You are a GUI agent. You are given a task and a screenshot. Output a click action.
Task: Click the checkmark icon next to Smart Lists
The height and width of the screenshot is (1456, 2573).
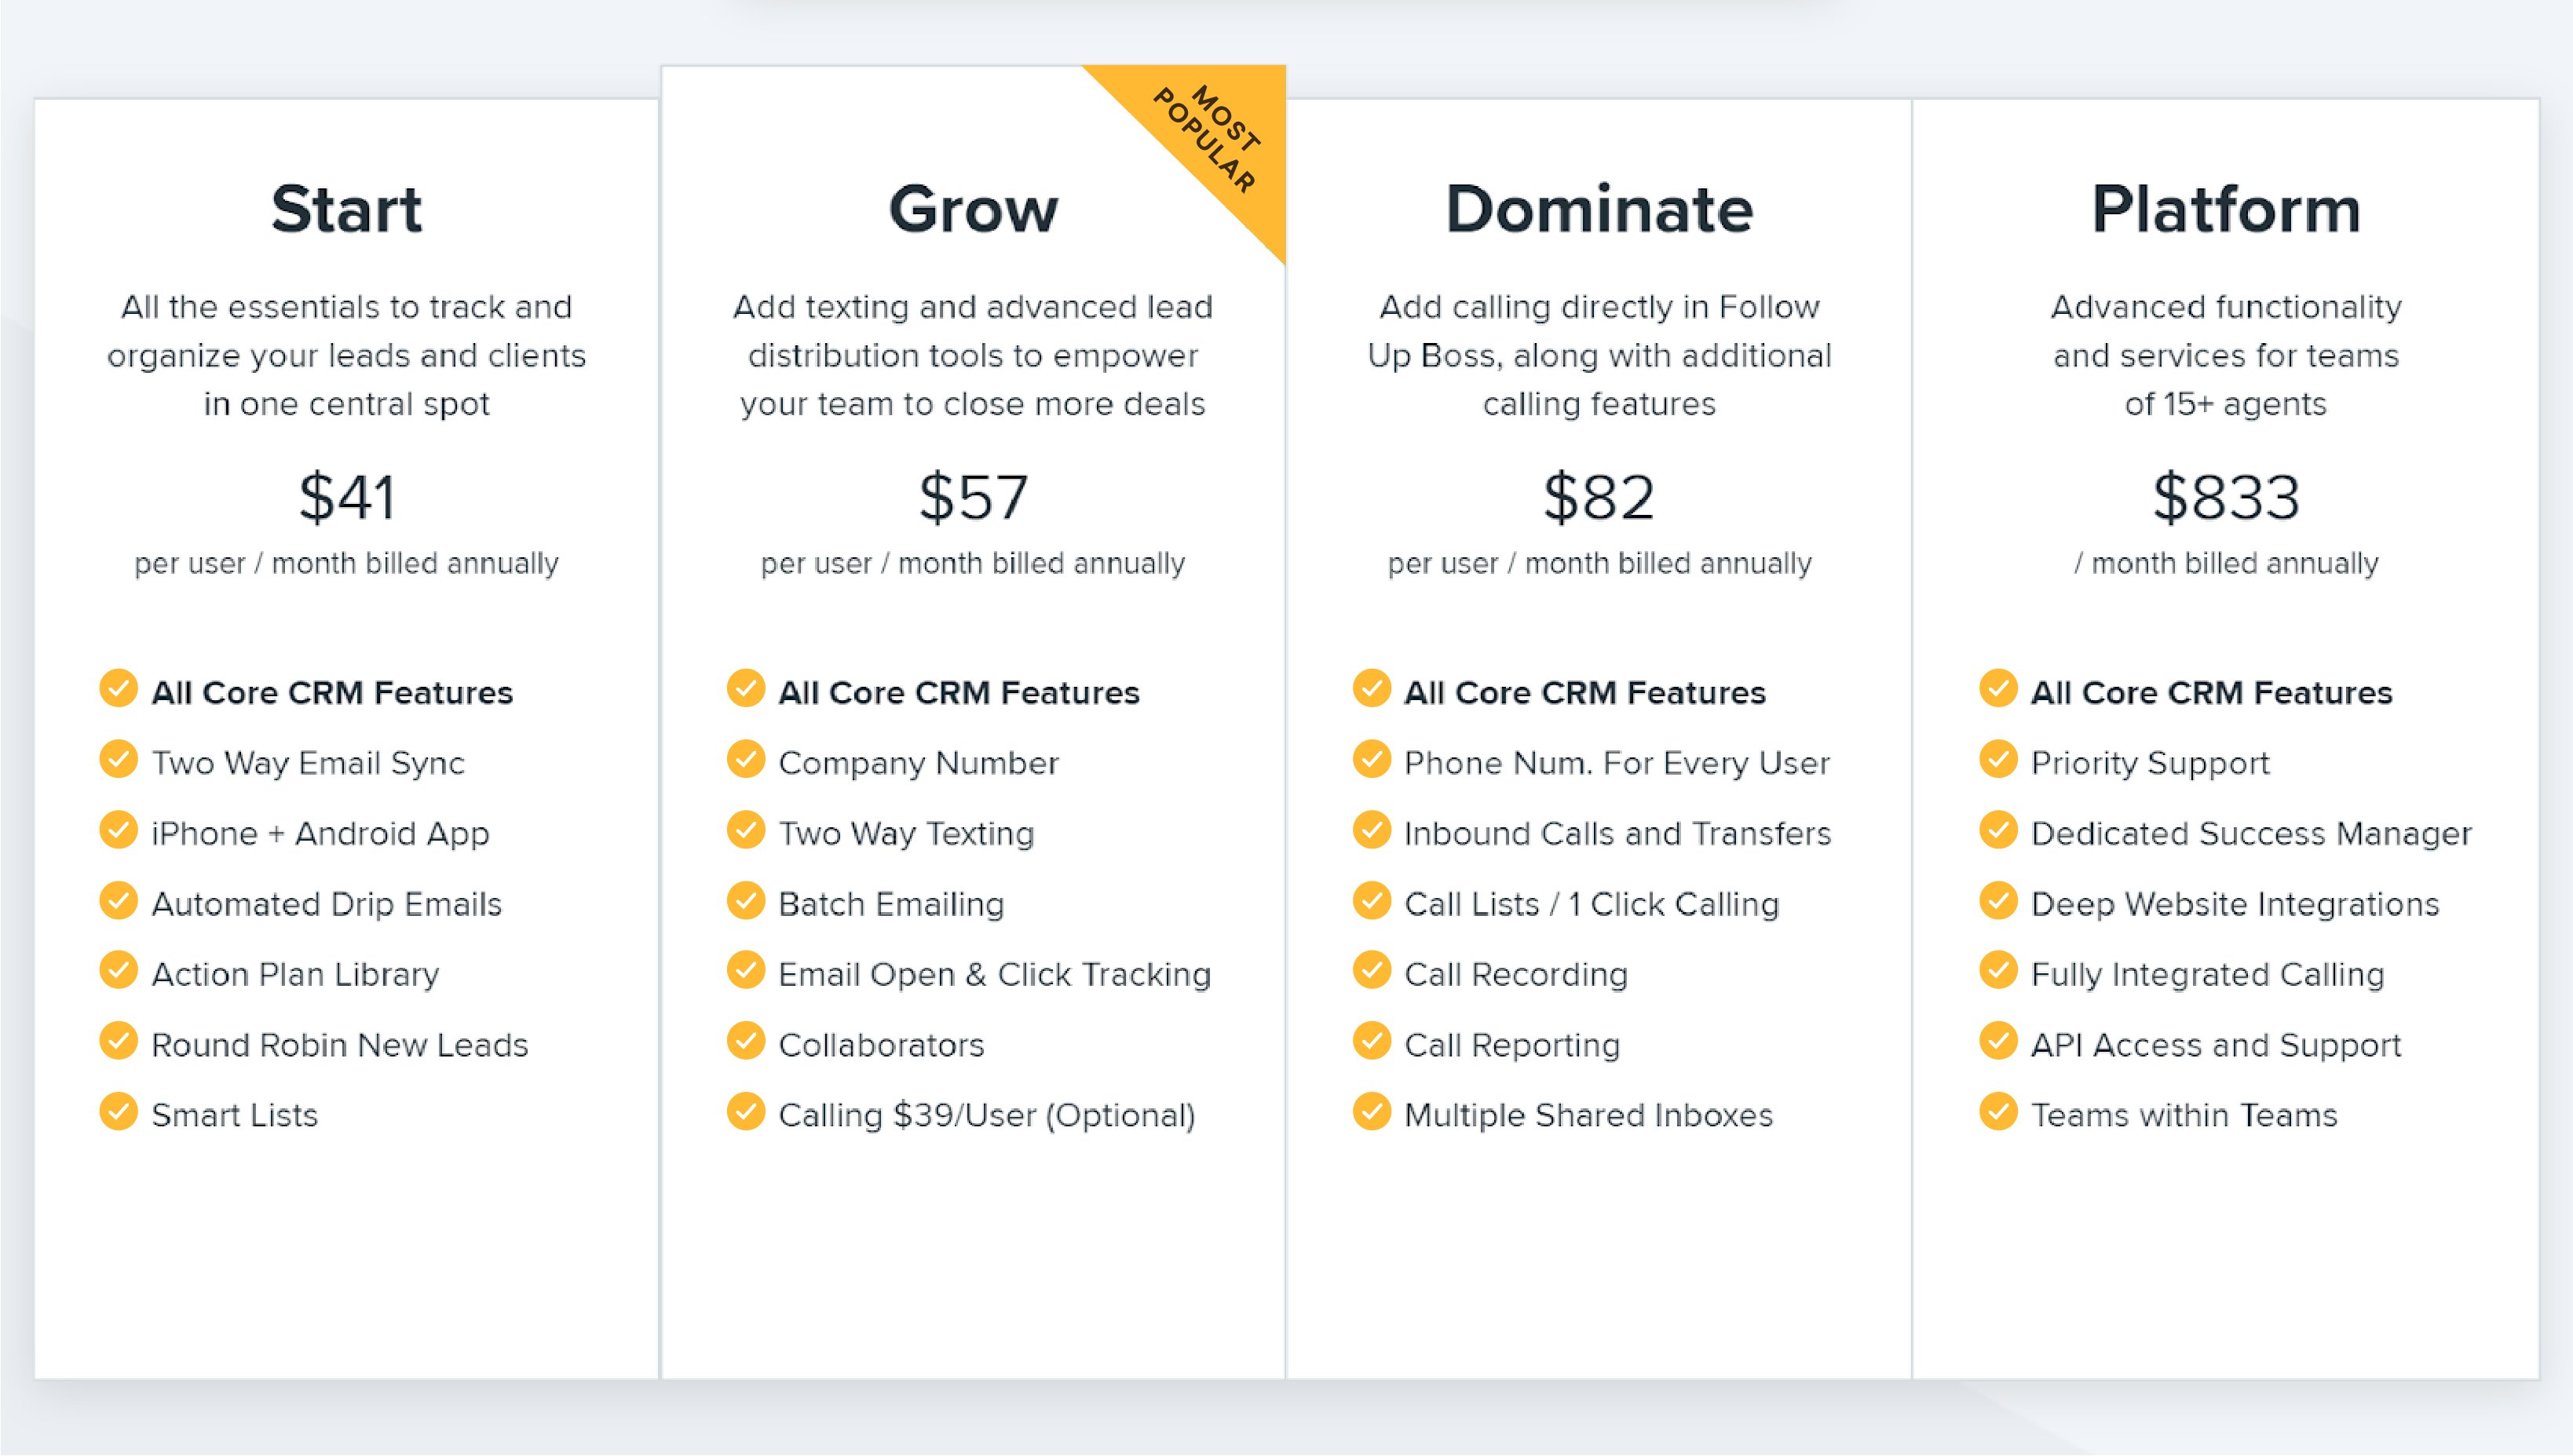click(119, 1112)
